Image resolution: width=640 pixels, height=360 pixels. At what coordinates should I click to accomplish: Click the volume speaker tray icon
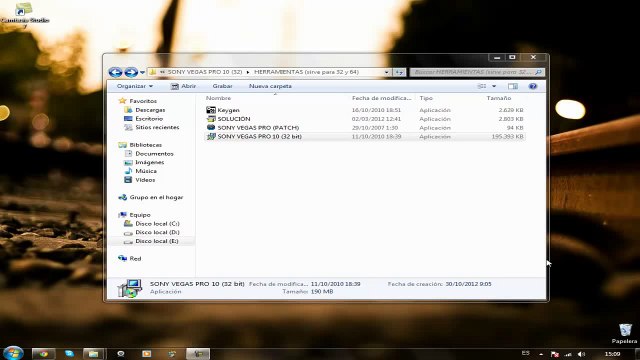tap(581, 354)
